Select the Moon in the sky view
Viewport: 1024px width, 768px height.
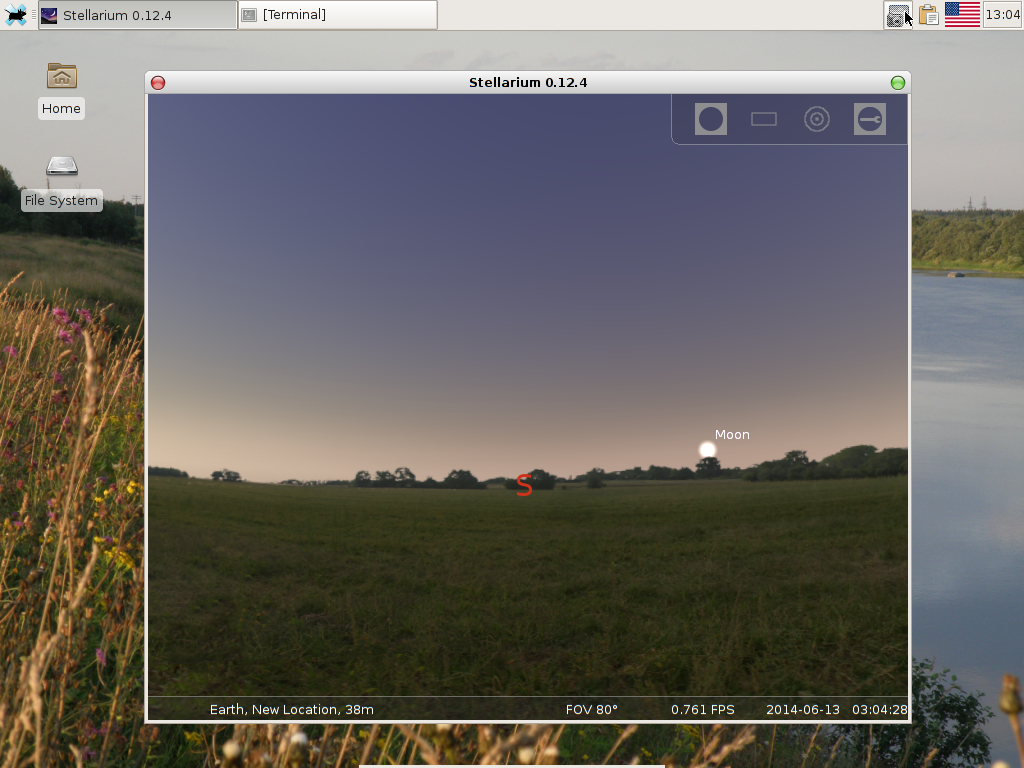coord(707,449)
